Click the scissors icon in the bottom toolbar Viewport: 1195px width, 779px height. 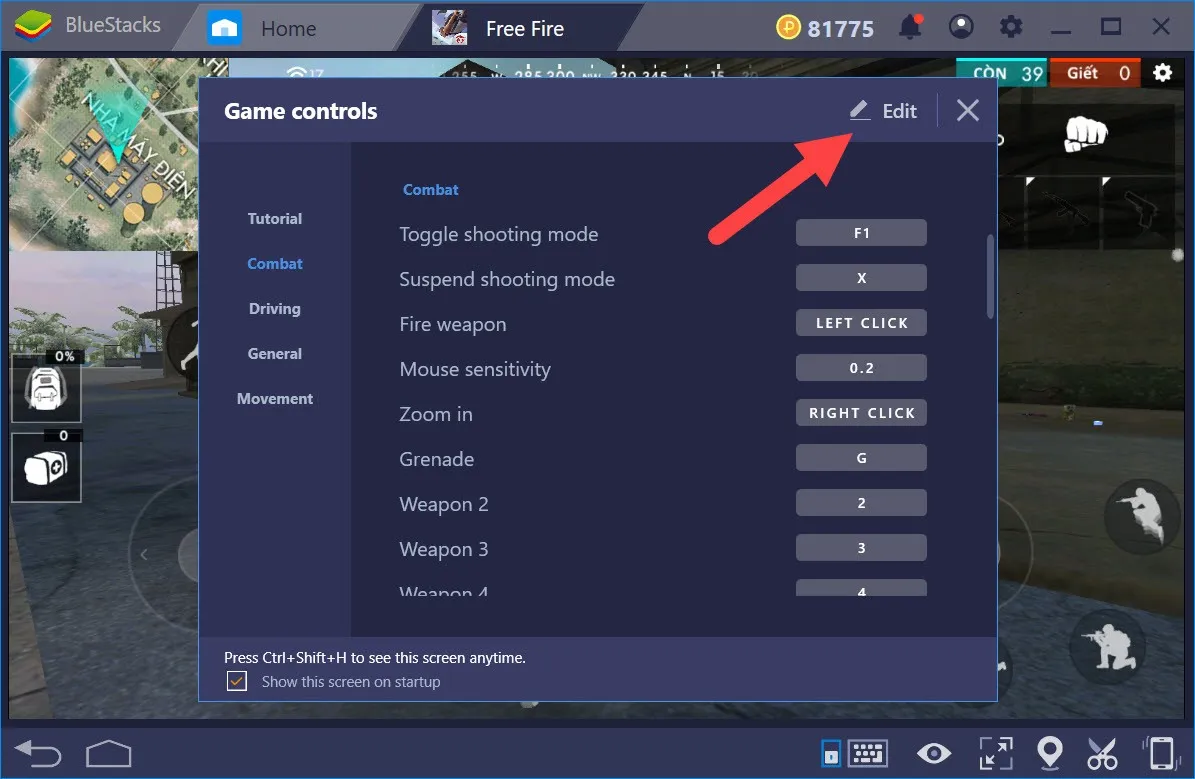[1101, 752]
